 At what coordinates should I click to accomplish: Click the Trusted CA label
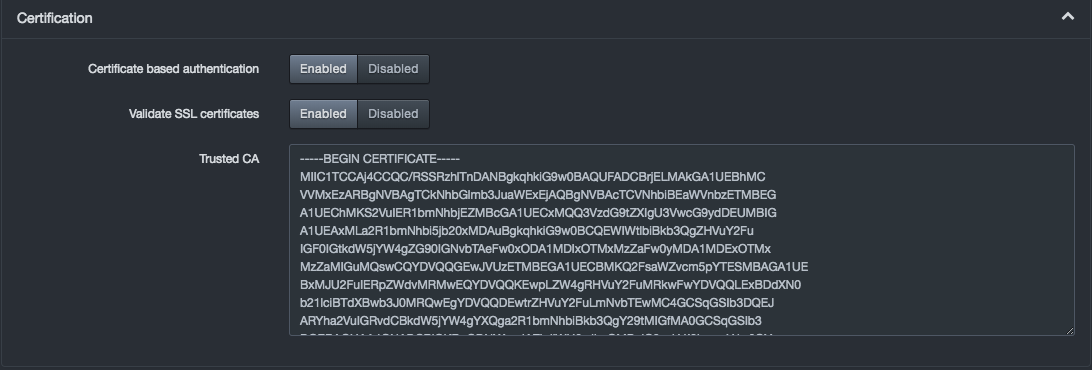point(229,159)
